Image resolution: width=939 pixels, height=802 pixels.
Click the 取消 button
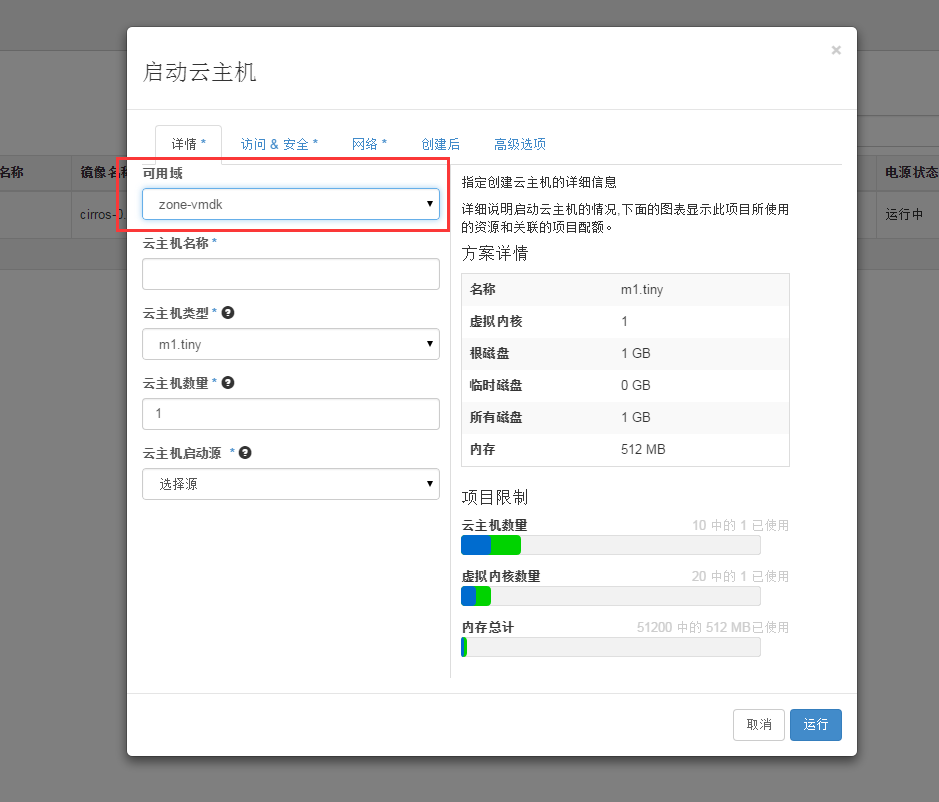pyautogui.click(x=759, y=725)
